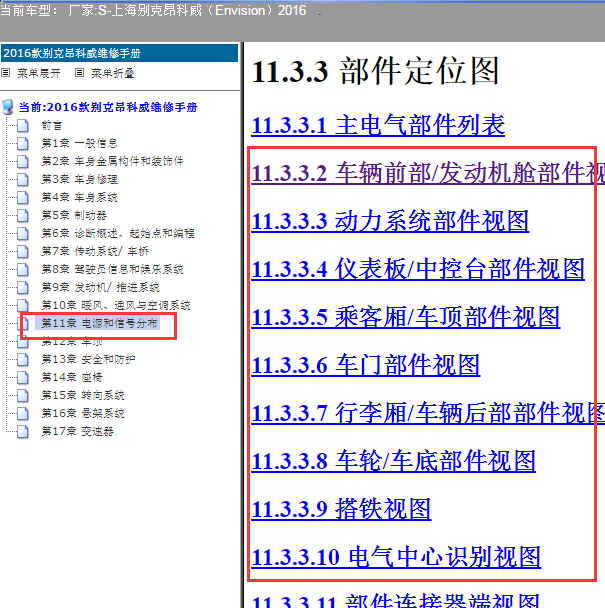Open link 11.3.3.5 乘客厢/车顶部件视图

coord(406,317)
